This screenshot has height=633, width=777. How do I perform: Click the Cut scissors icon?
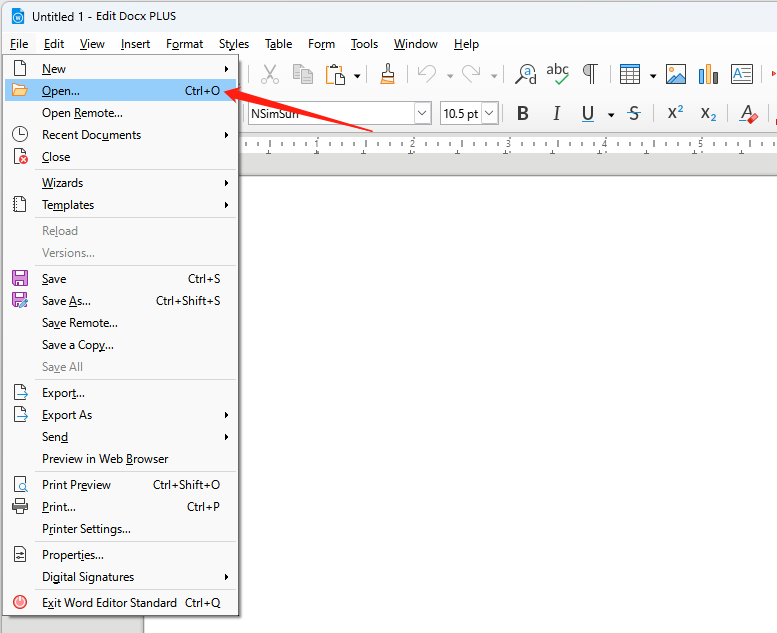270,74
